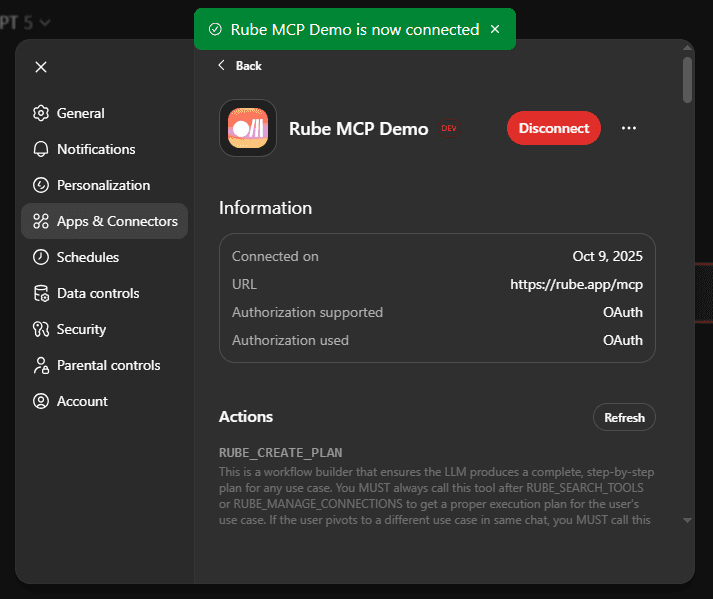This screenshot has width=713, height=599.
Task: Click the Rube MCP Demo app logo
Action: pos(248,128)
